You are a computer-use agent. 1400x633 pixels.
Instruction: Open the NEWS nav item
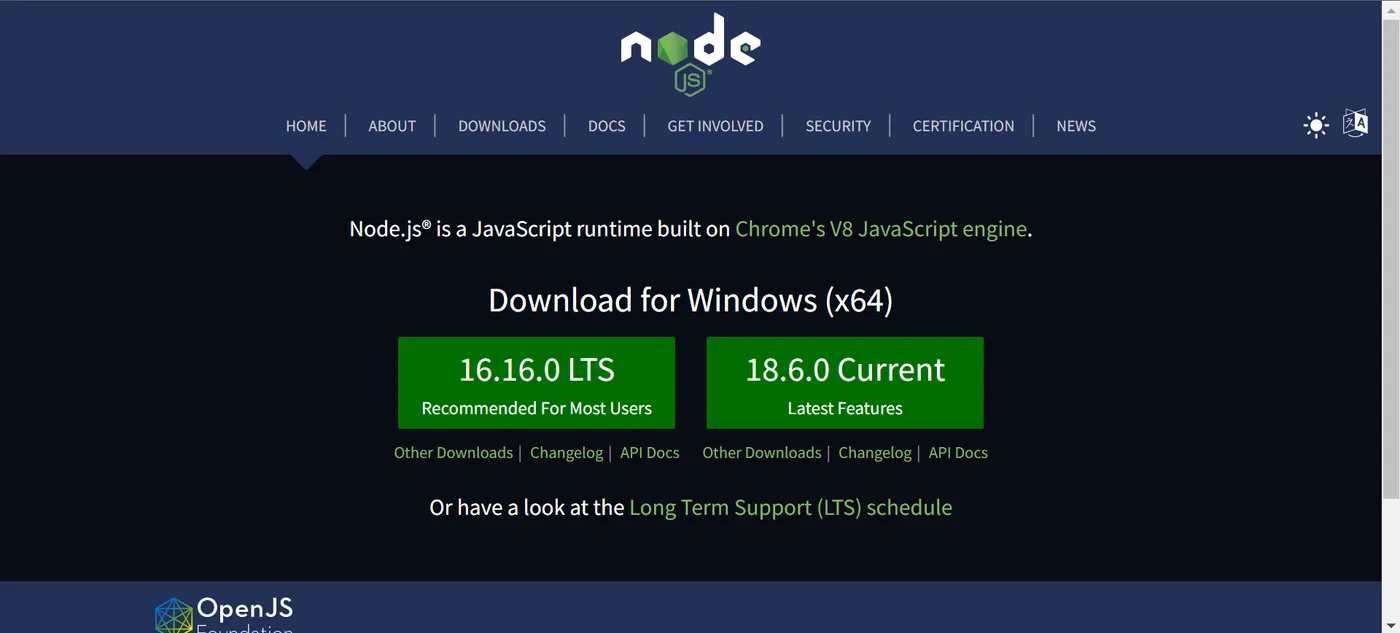point(1076,126)
